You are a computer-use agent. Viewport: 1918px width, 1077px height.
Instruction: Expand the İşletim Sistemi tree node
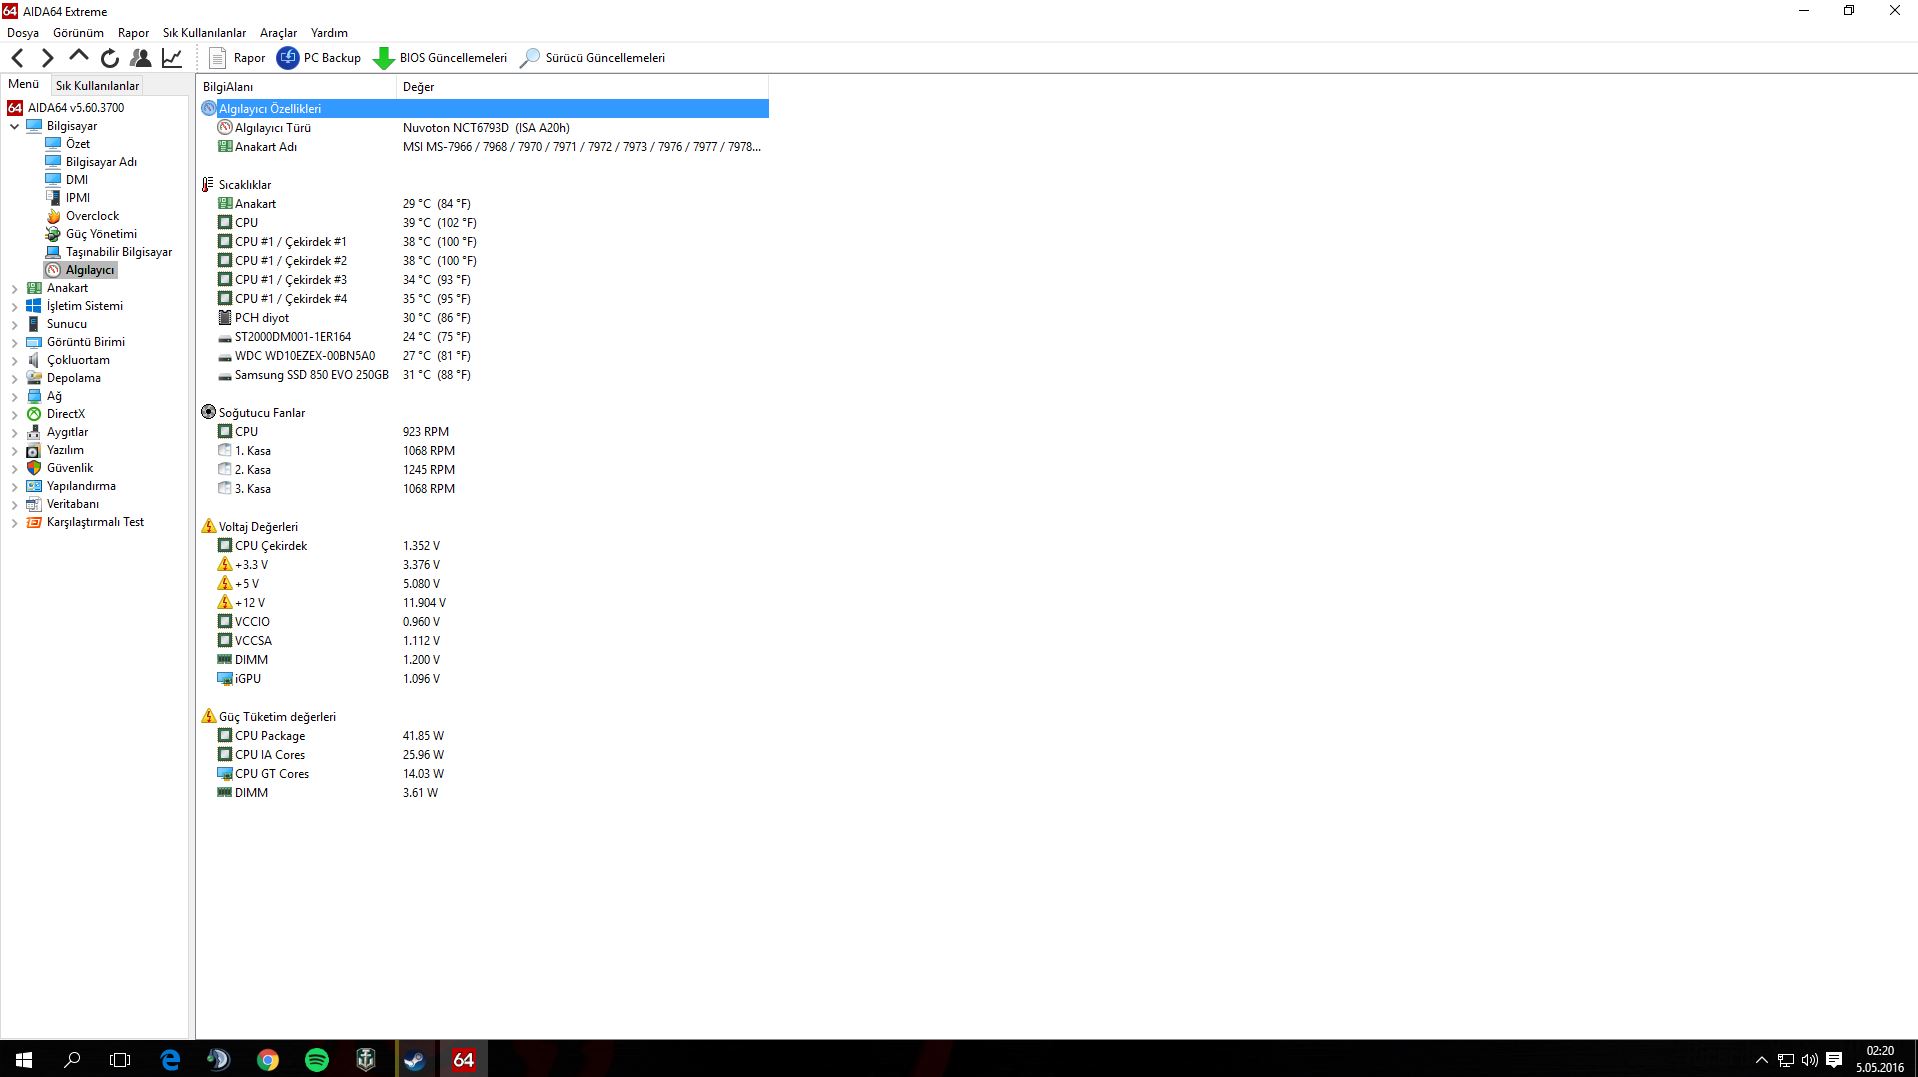click(15, 306)
